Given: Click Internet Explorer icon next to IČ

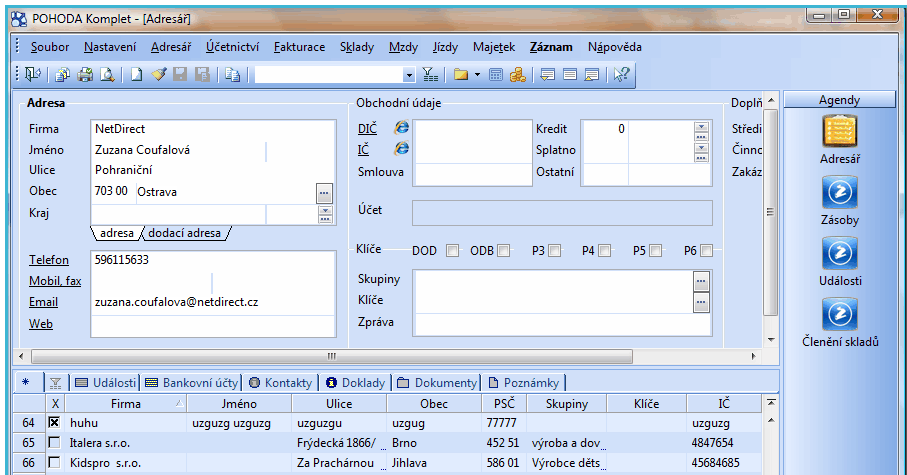Looking at the screenshot, I should coord(401,149).
